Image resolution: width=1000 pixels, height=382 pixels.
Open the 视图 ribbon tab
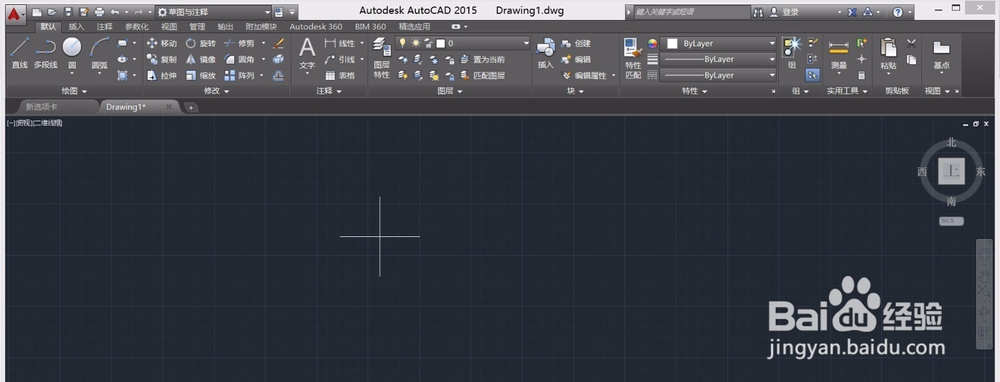click(169, 27)
